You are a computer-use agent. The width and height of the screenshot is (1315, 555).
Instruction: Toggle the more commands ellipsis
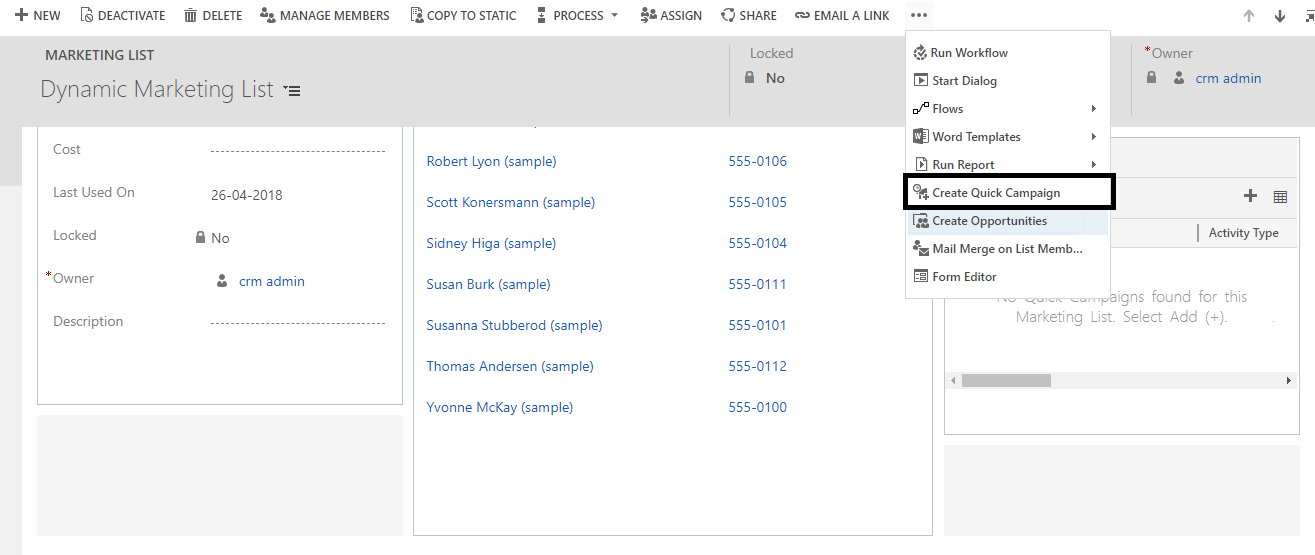[919, 16]
